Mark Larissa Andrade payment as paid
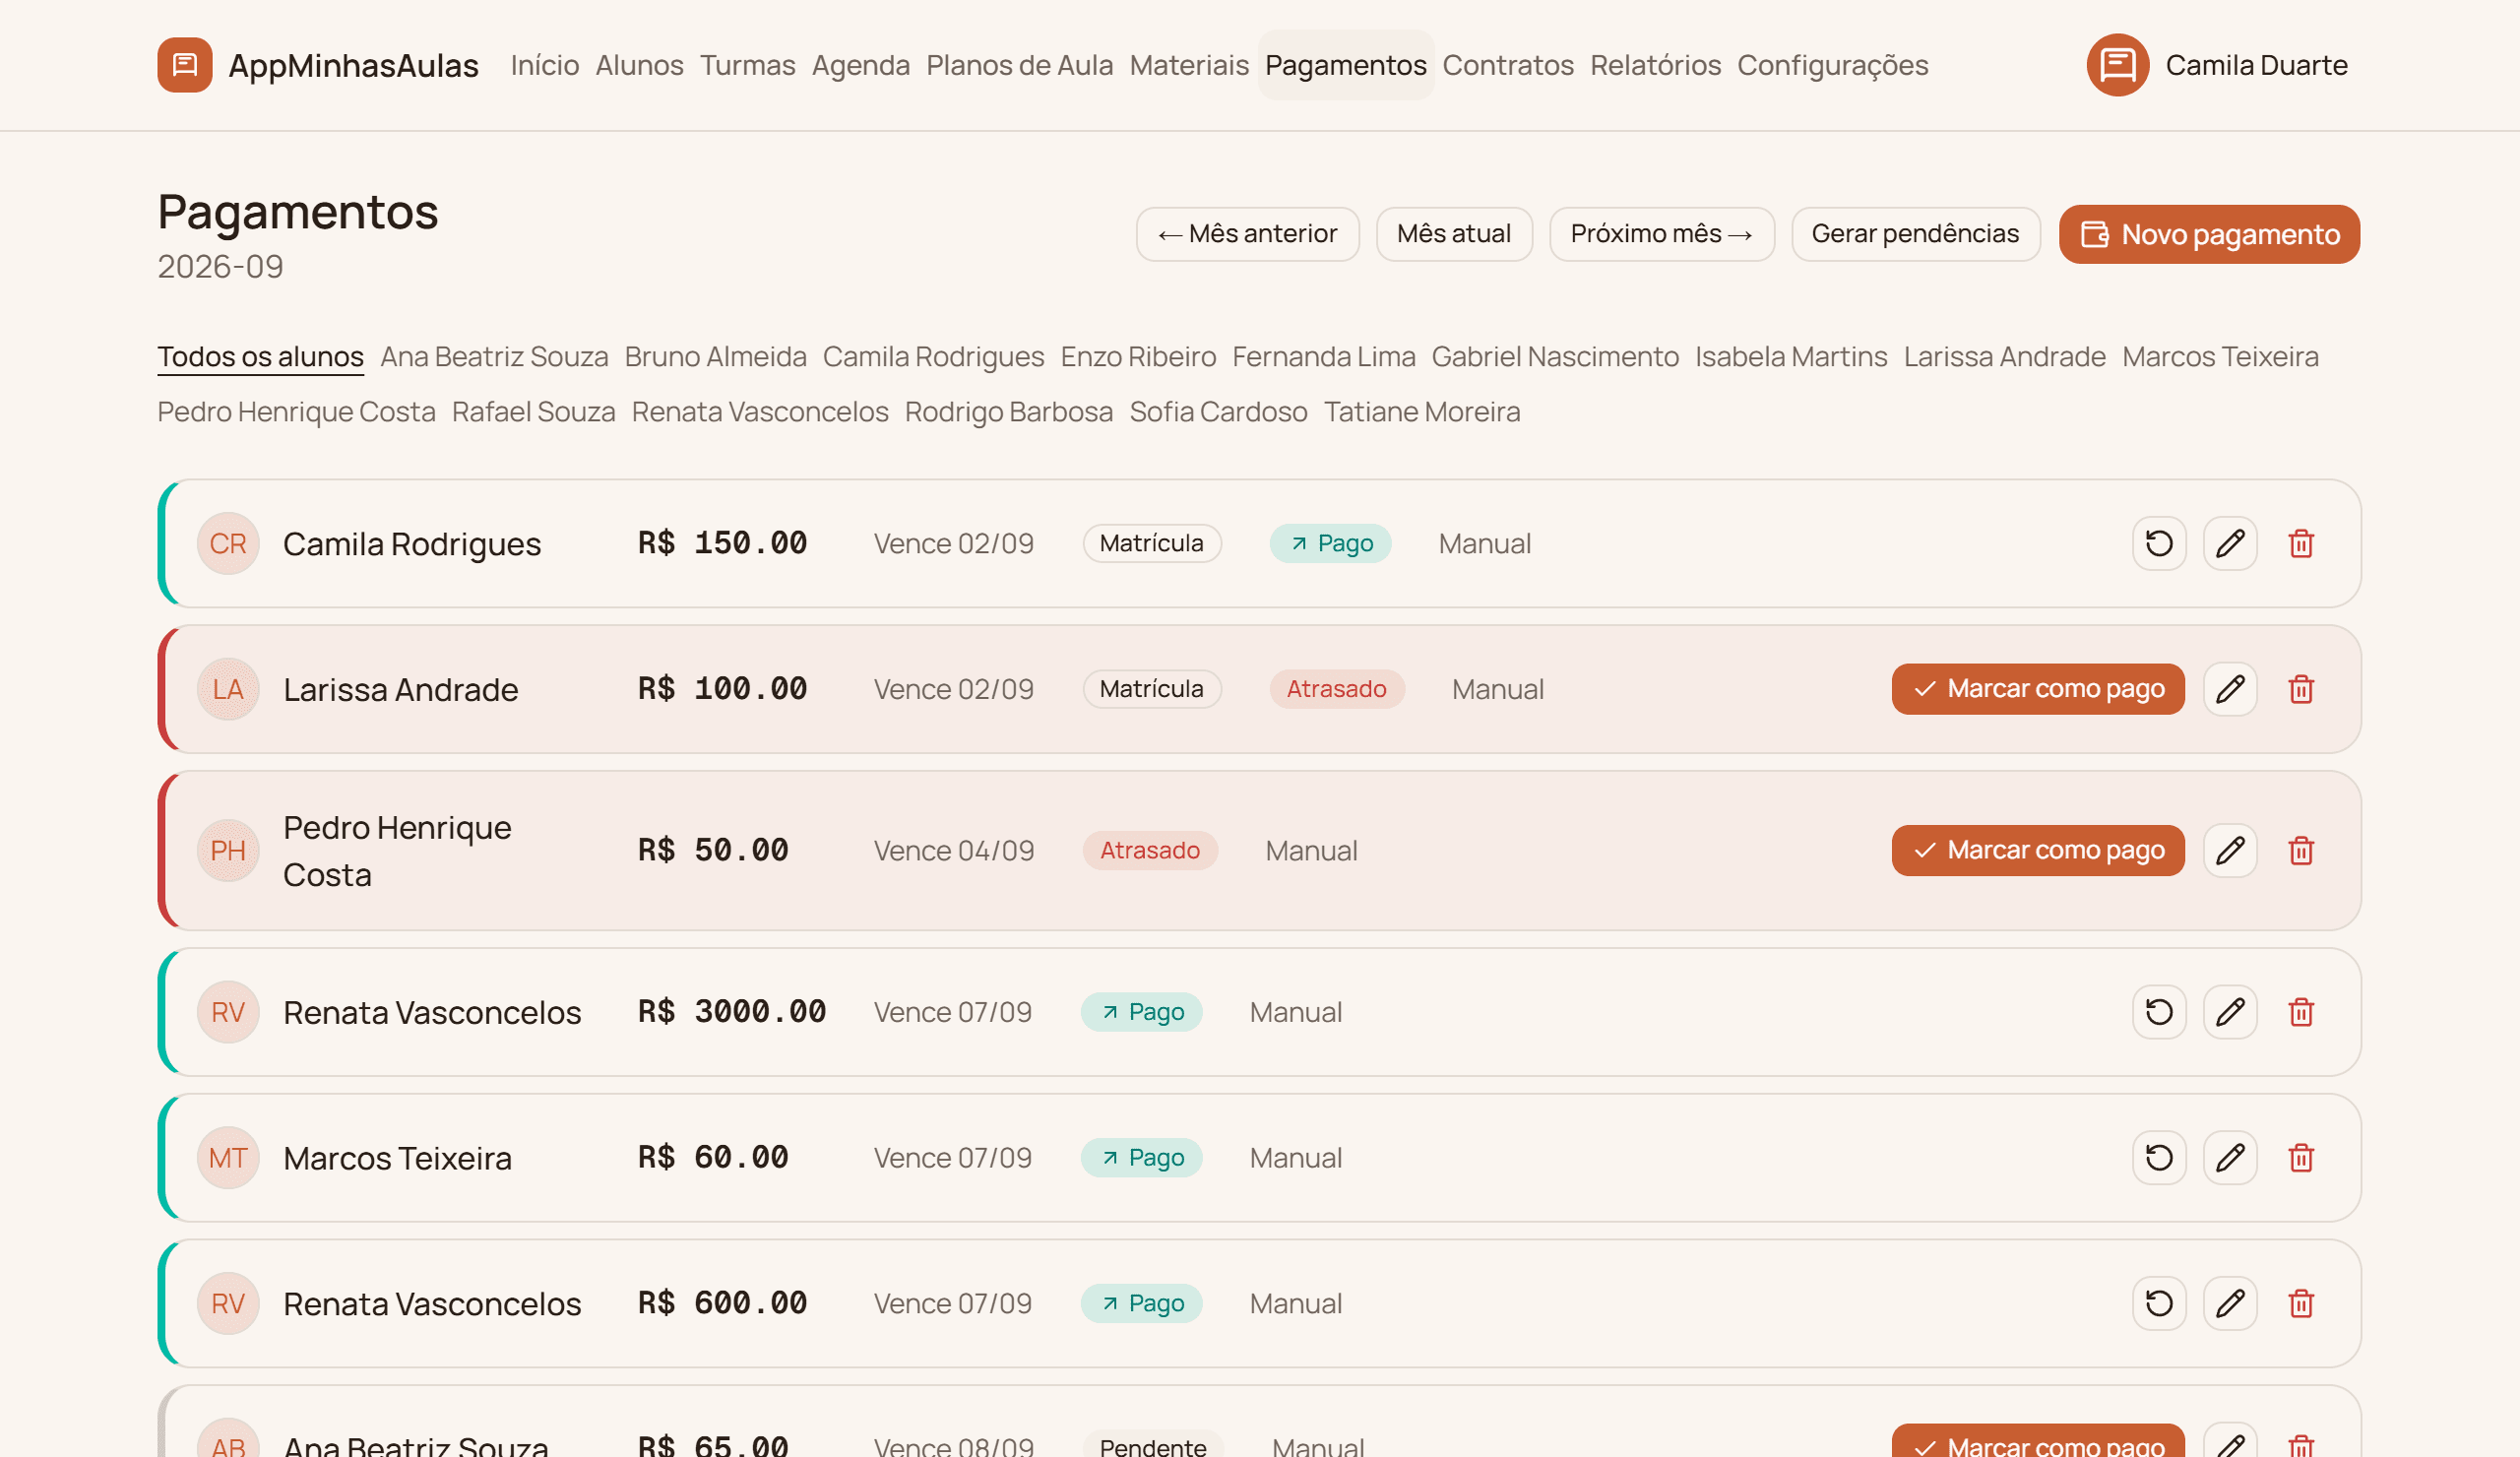The image size is (2520, 1457). (x=2037, y=689)
